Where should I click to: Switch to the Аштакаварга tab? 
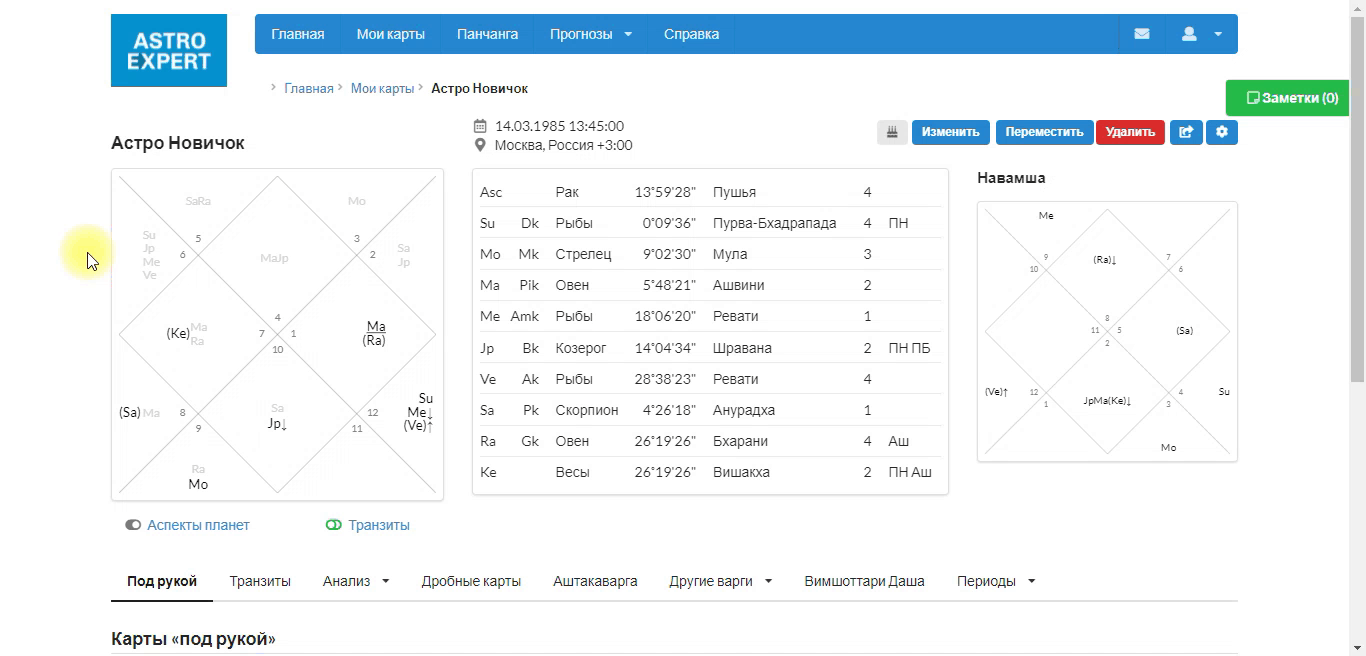[x=595, y=581]
